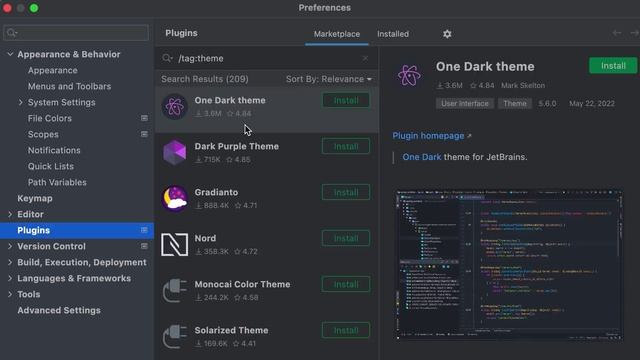
Task: Click the Search Results (209) label
Action: pyautogui.click(x=204, y=79)
